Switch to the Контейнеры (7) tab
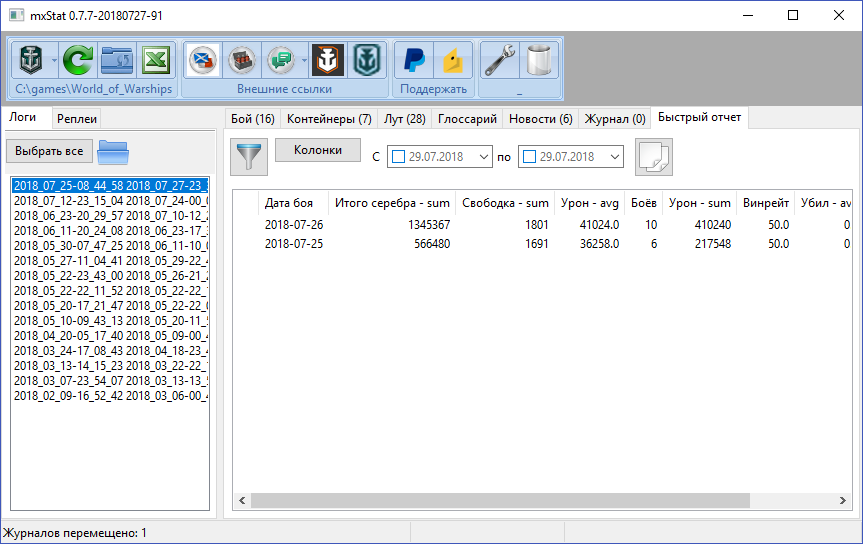This screenshot has width=863, height=544. (329, 119)
